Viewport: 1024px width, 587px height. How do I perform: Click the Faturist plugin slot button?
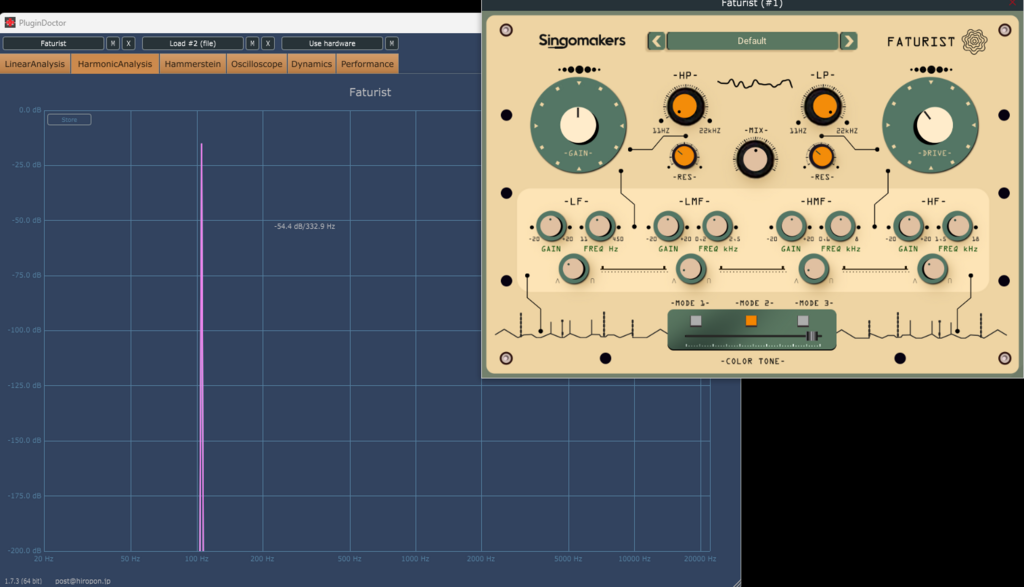pos(54,44)
